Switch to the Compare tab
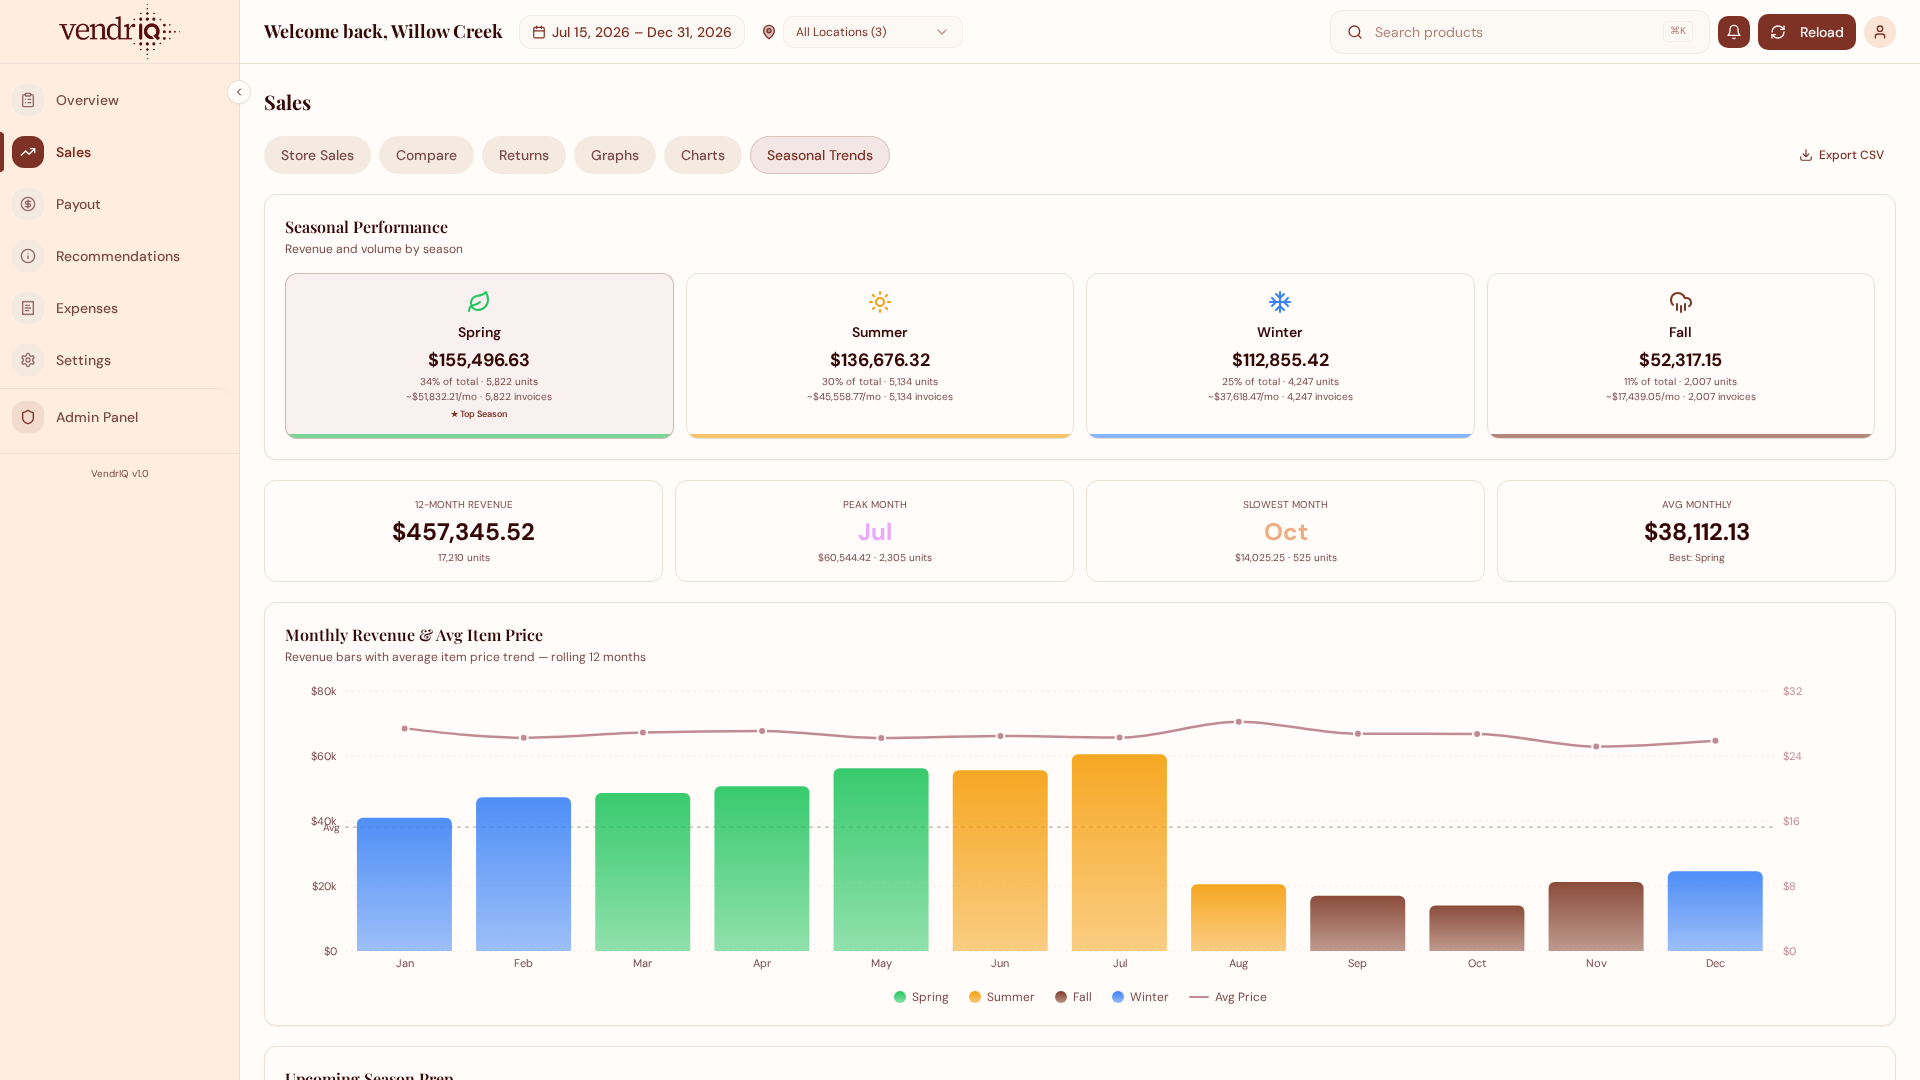The image size is (1920, 1080). click(x=426, y=155)
